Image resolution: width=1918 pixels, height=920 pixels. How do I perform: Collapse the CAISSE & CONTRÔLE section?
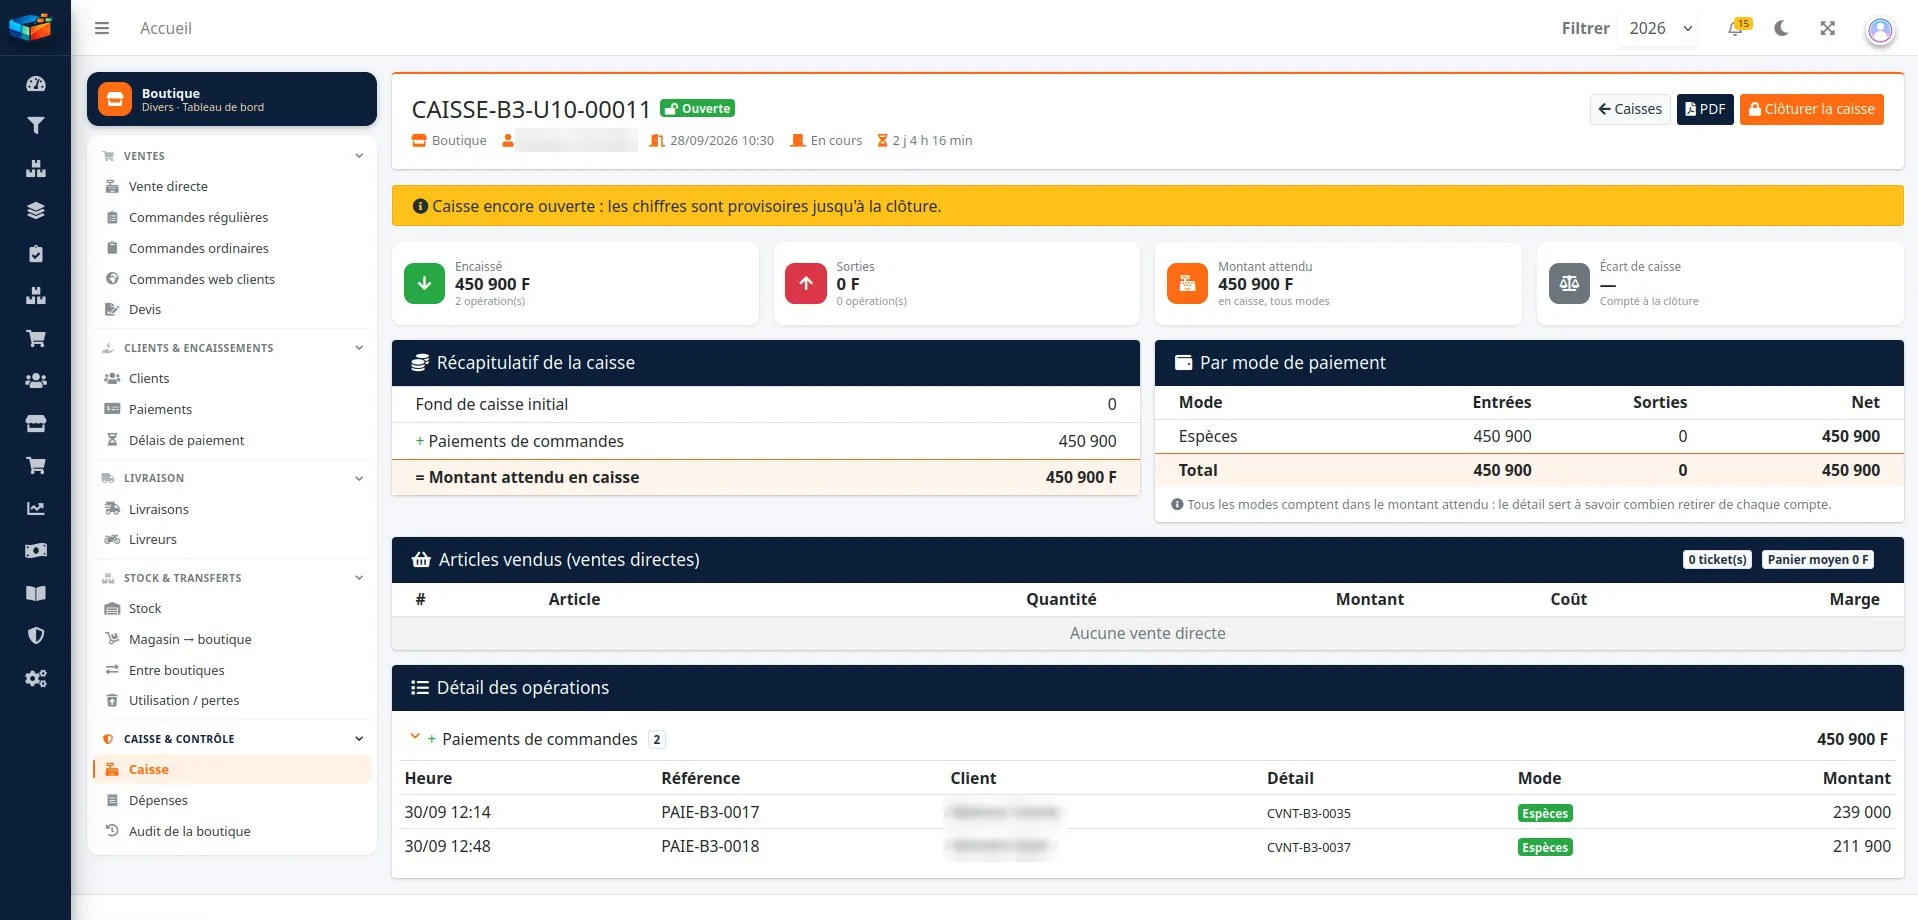232,739
